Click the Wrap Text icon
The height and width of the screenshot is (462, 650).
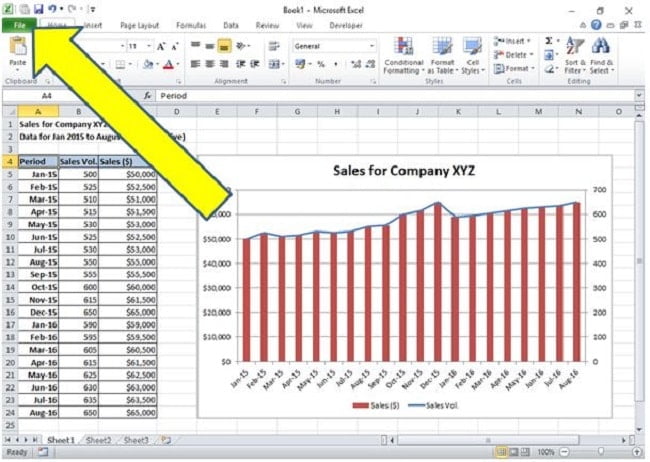[x=274, y=46]
